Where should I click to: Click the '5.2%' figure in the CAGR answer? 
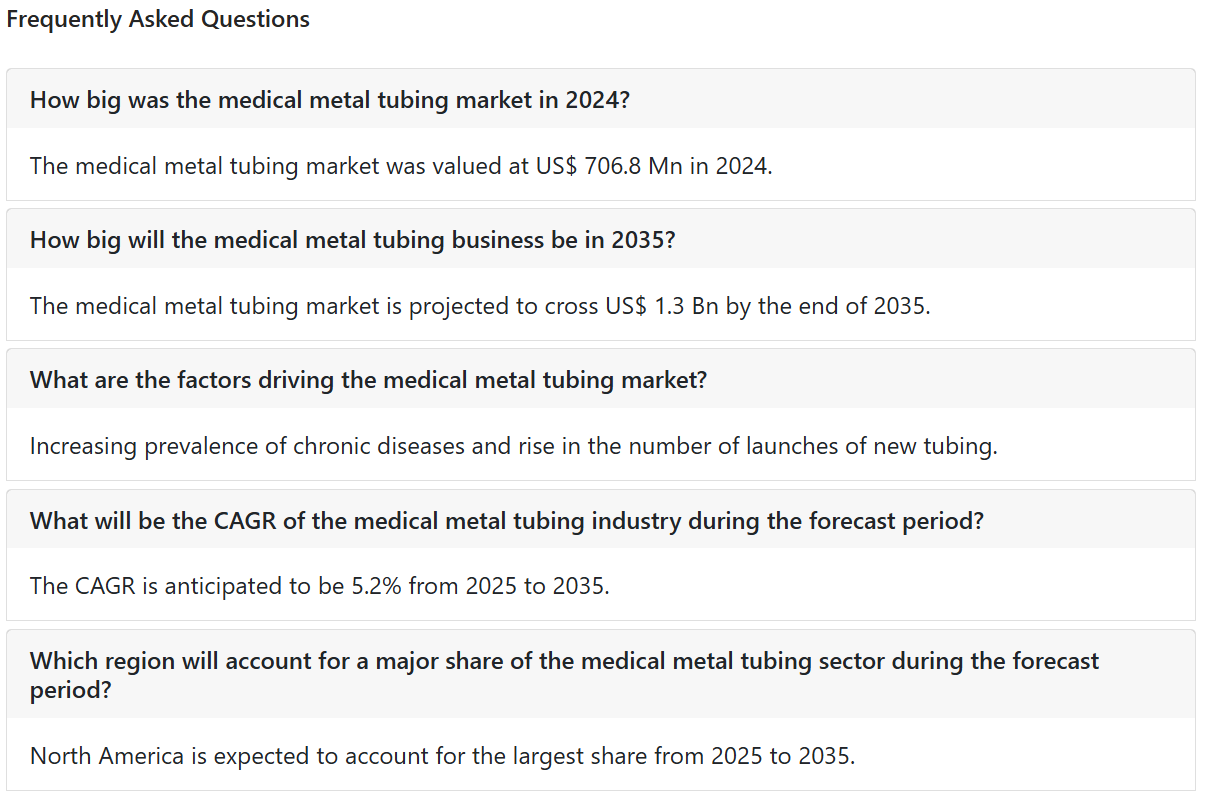376,585
